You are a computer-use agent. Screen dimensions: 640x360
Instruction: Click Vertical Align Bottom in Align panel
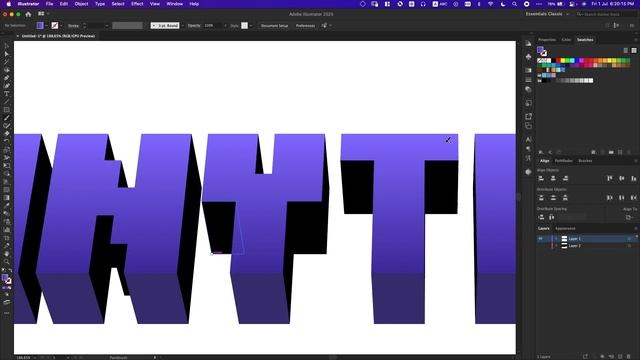click(x=633, y=178)
